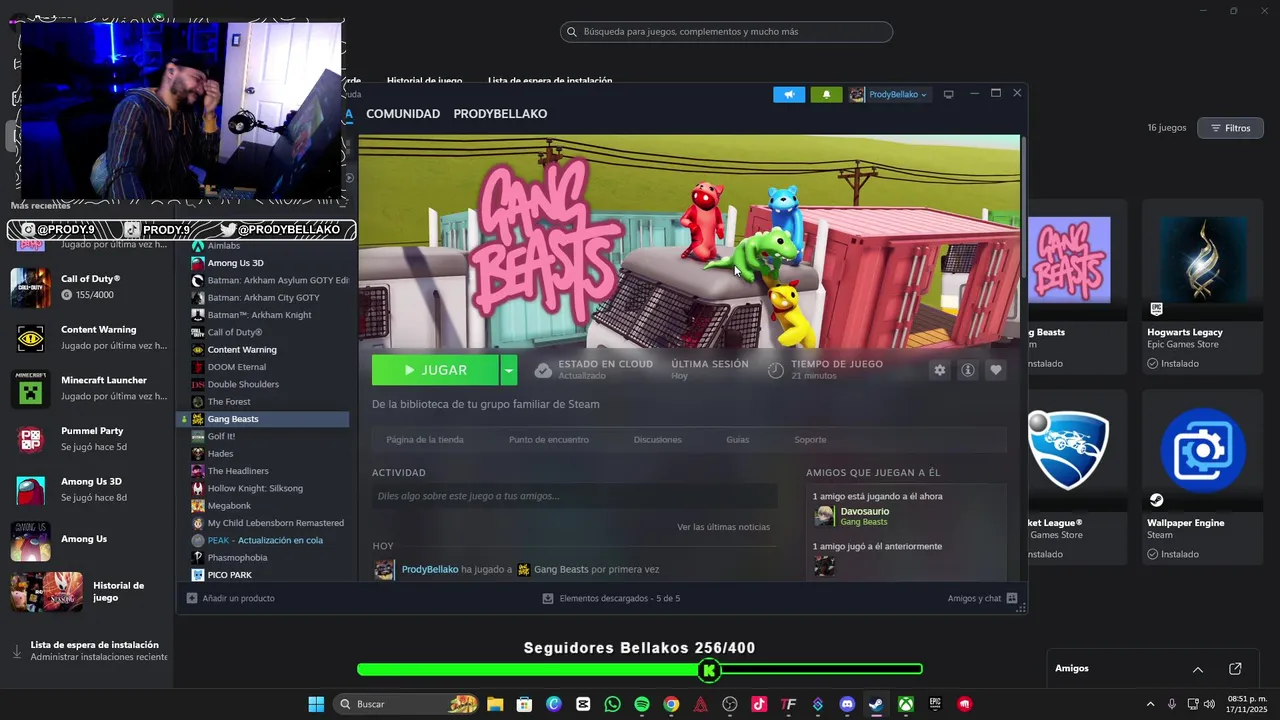Viewport: 1280px width, 720px height.
Task: Open Spotify from the taskbar
Action: [x=642, y=704]
